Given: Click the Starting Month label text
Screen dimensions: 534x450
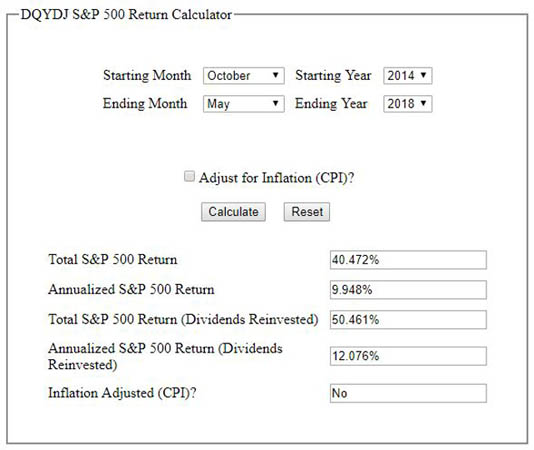Looking at the screenshot, I should [147, 76].
